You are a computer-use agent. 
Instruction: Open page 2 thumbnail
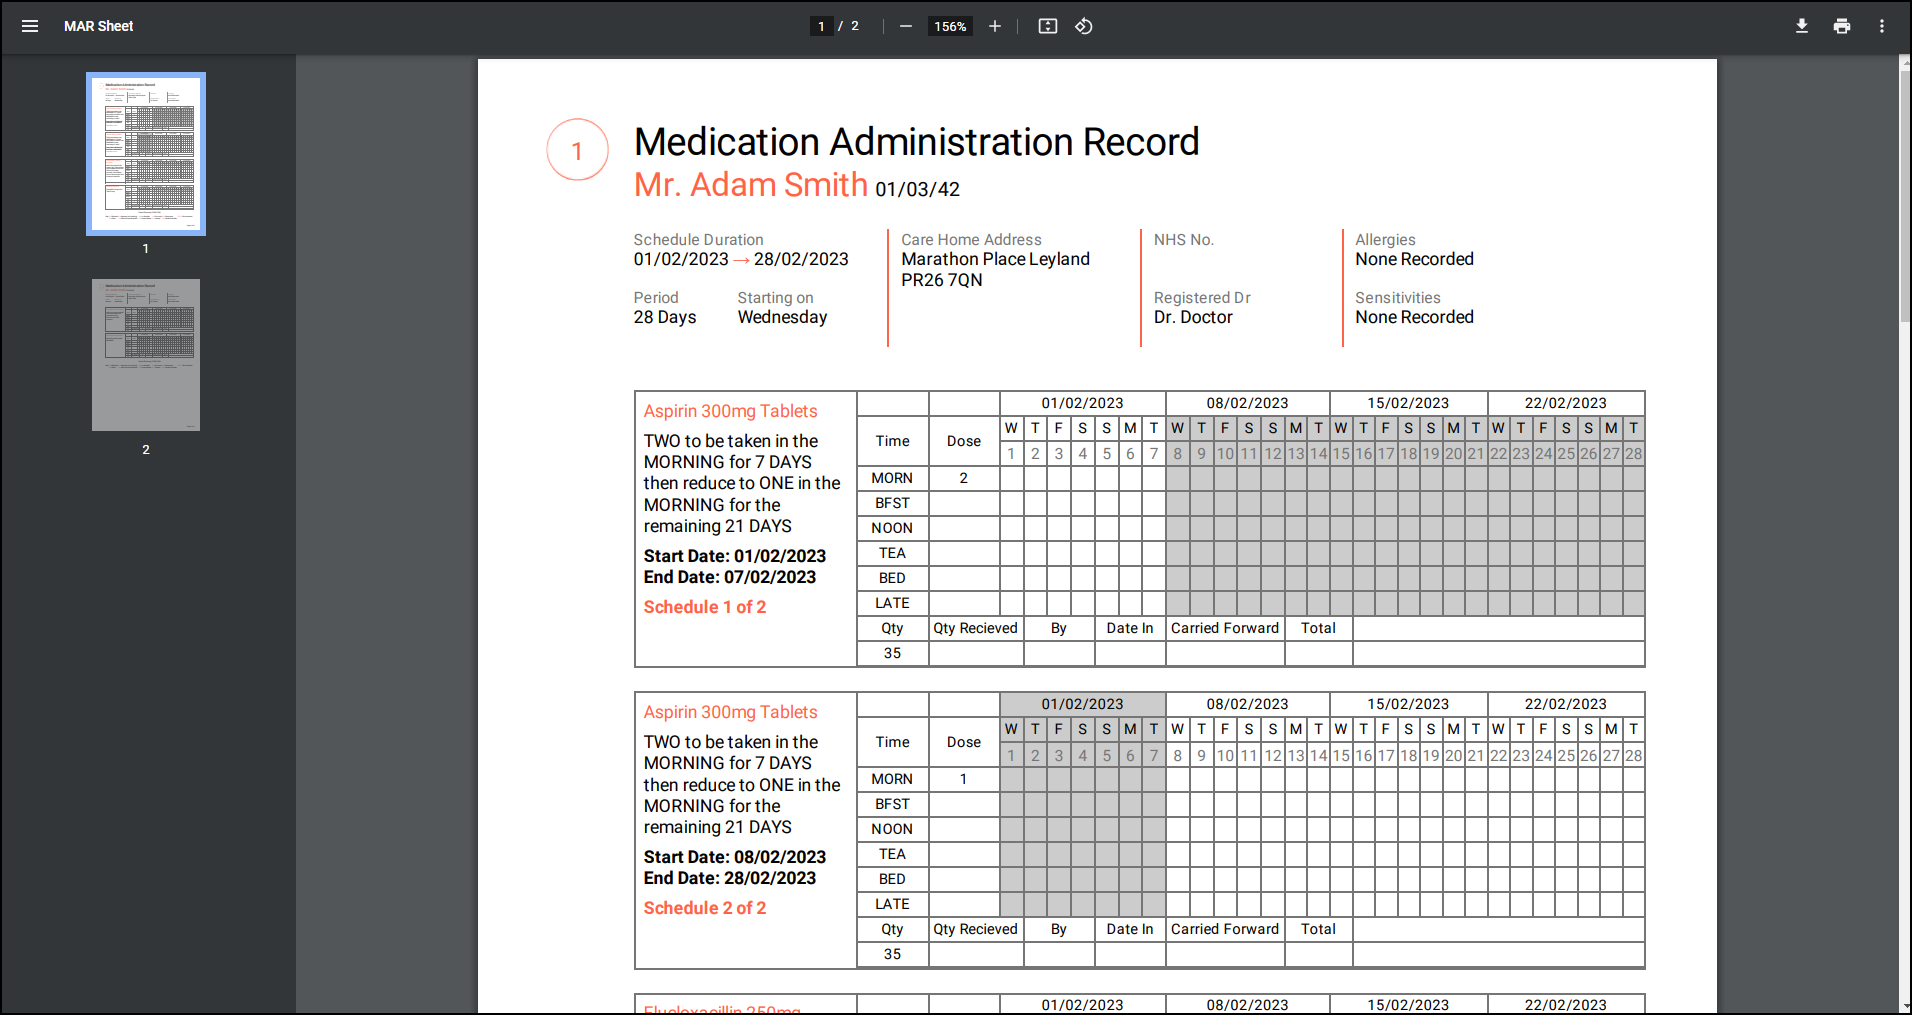pos(146,355)
